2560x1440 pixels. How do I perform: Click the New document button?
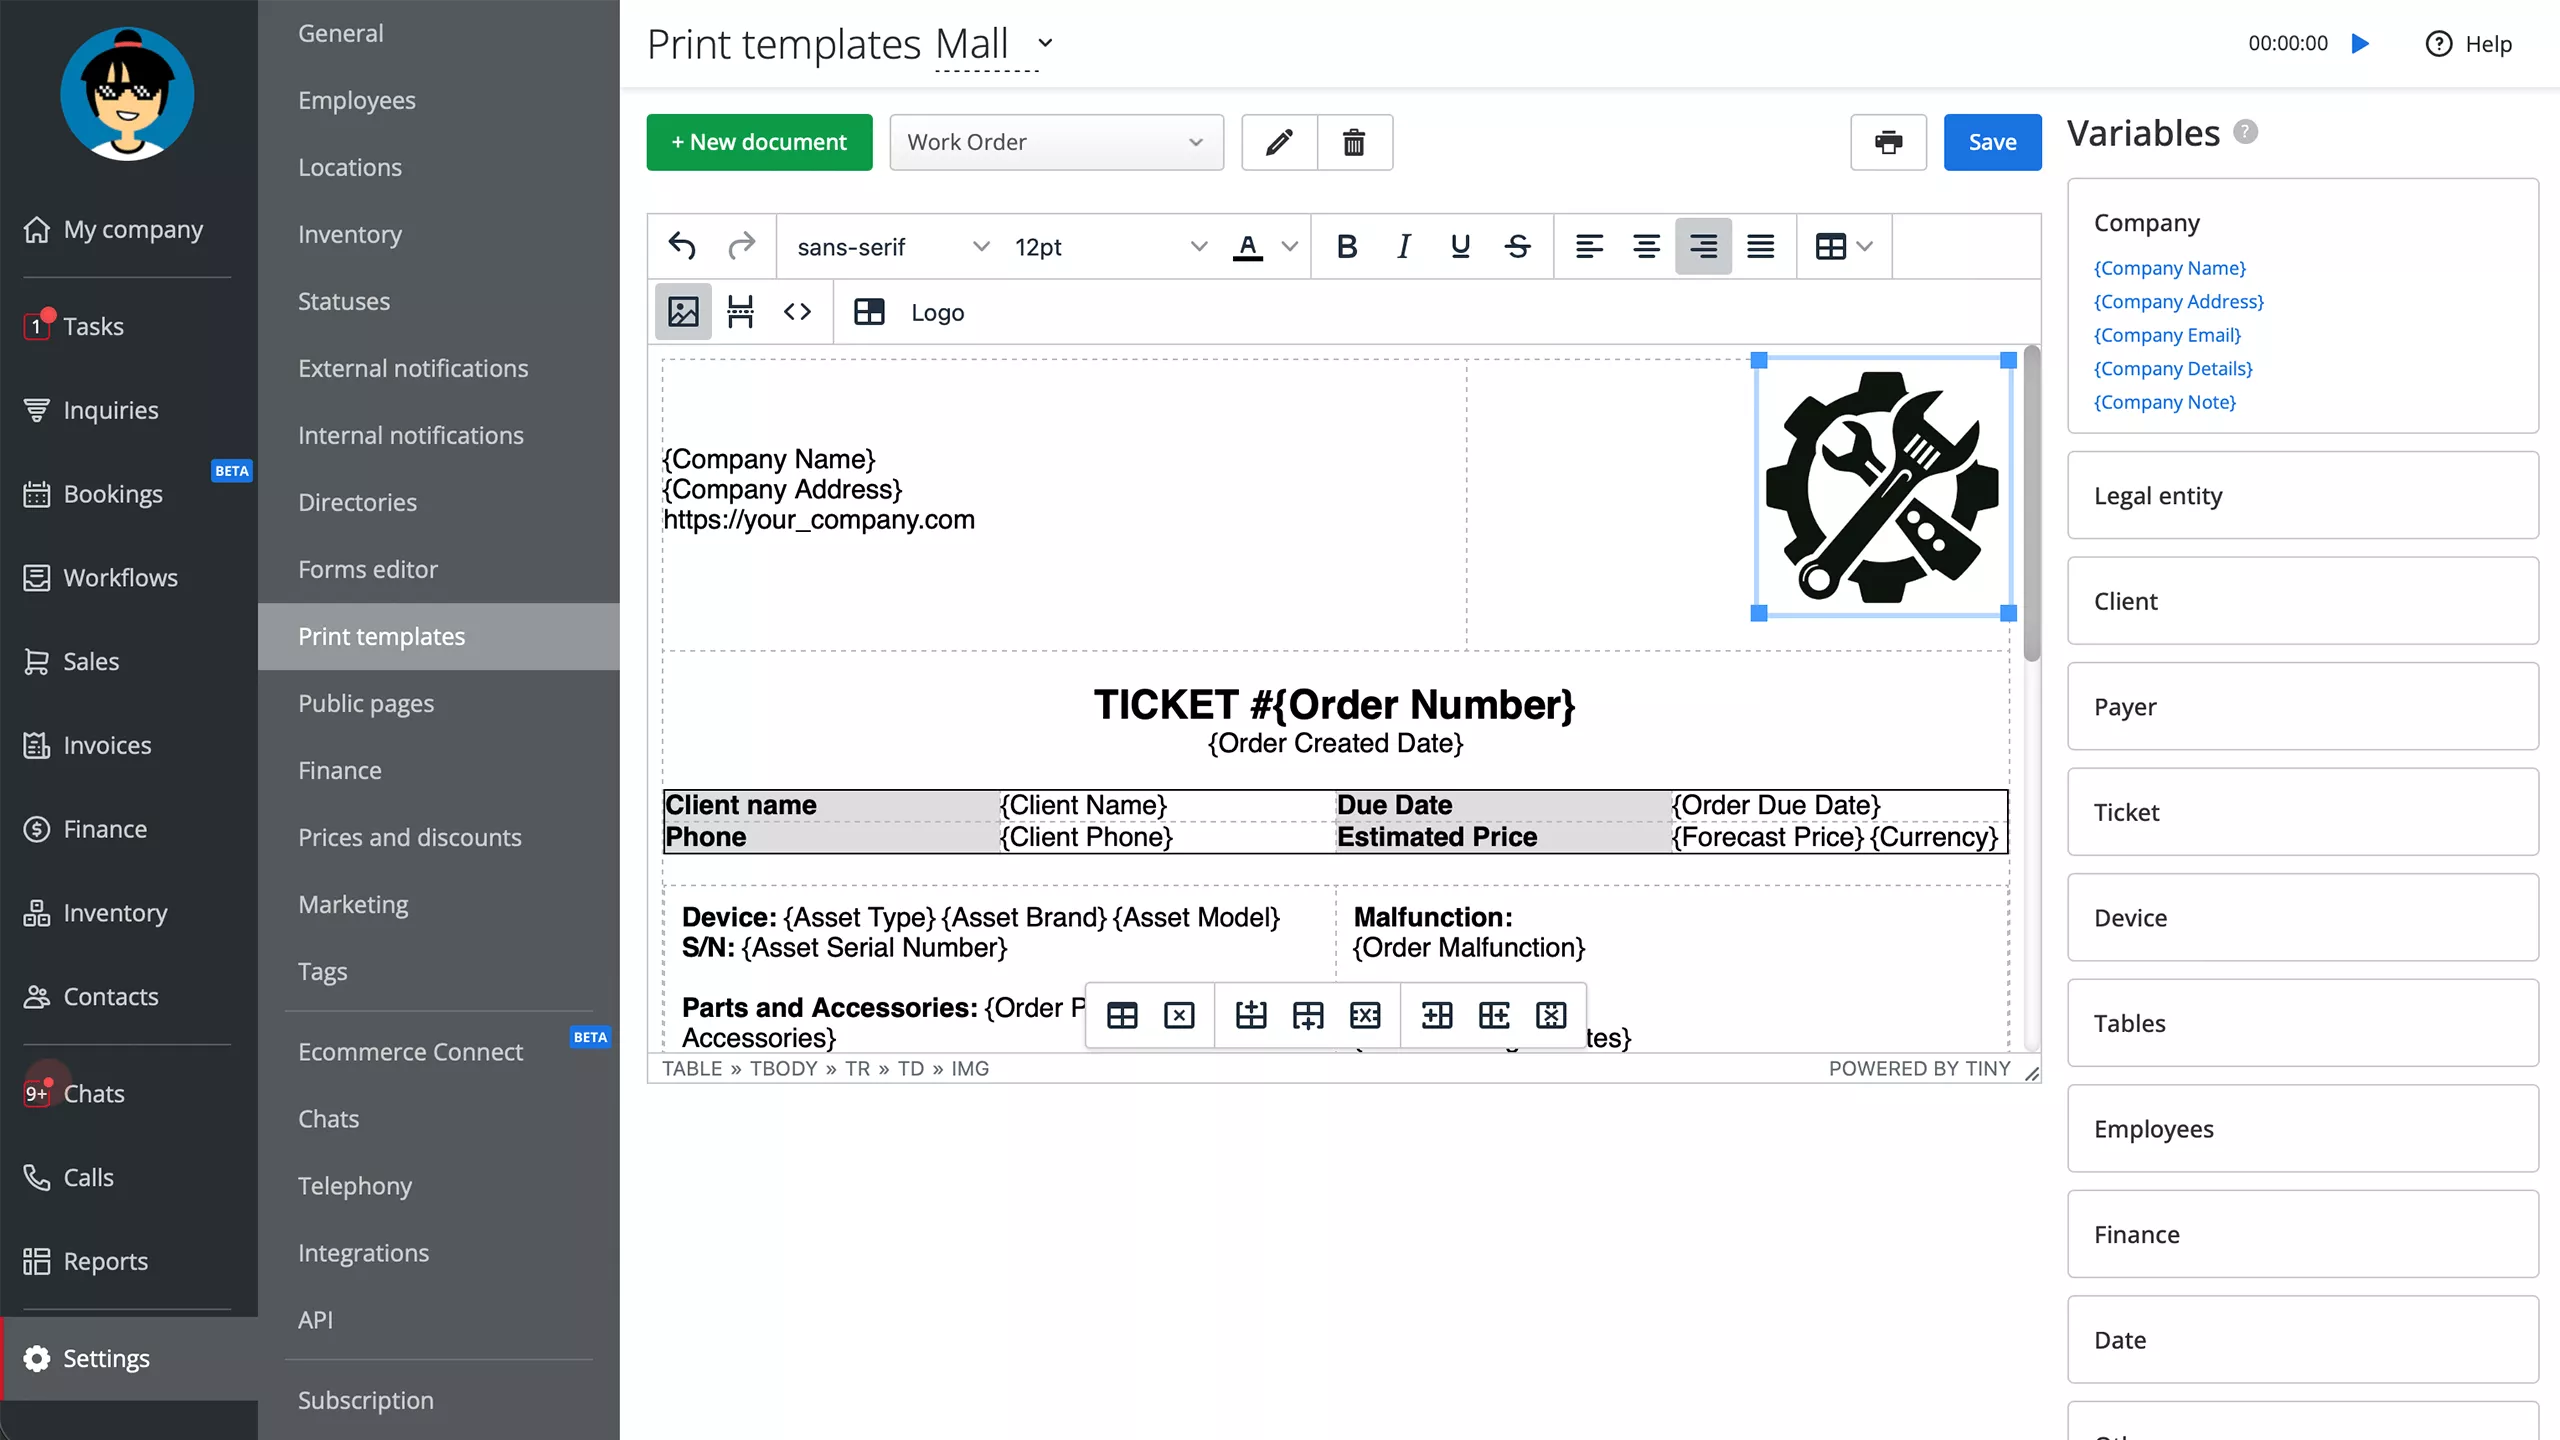coord(759,142)
